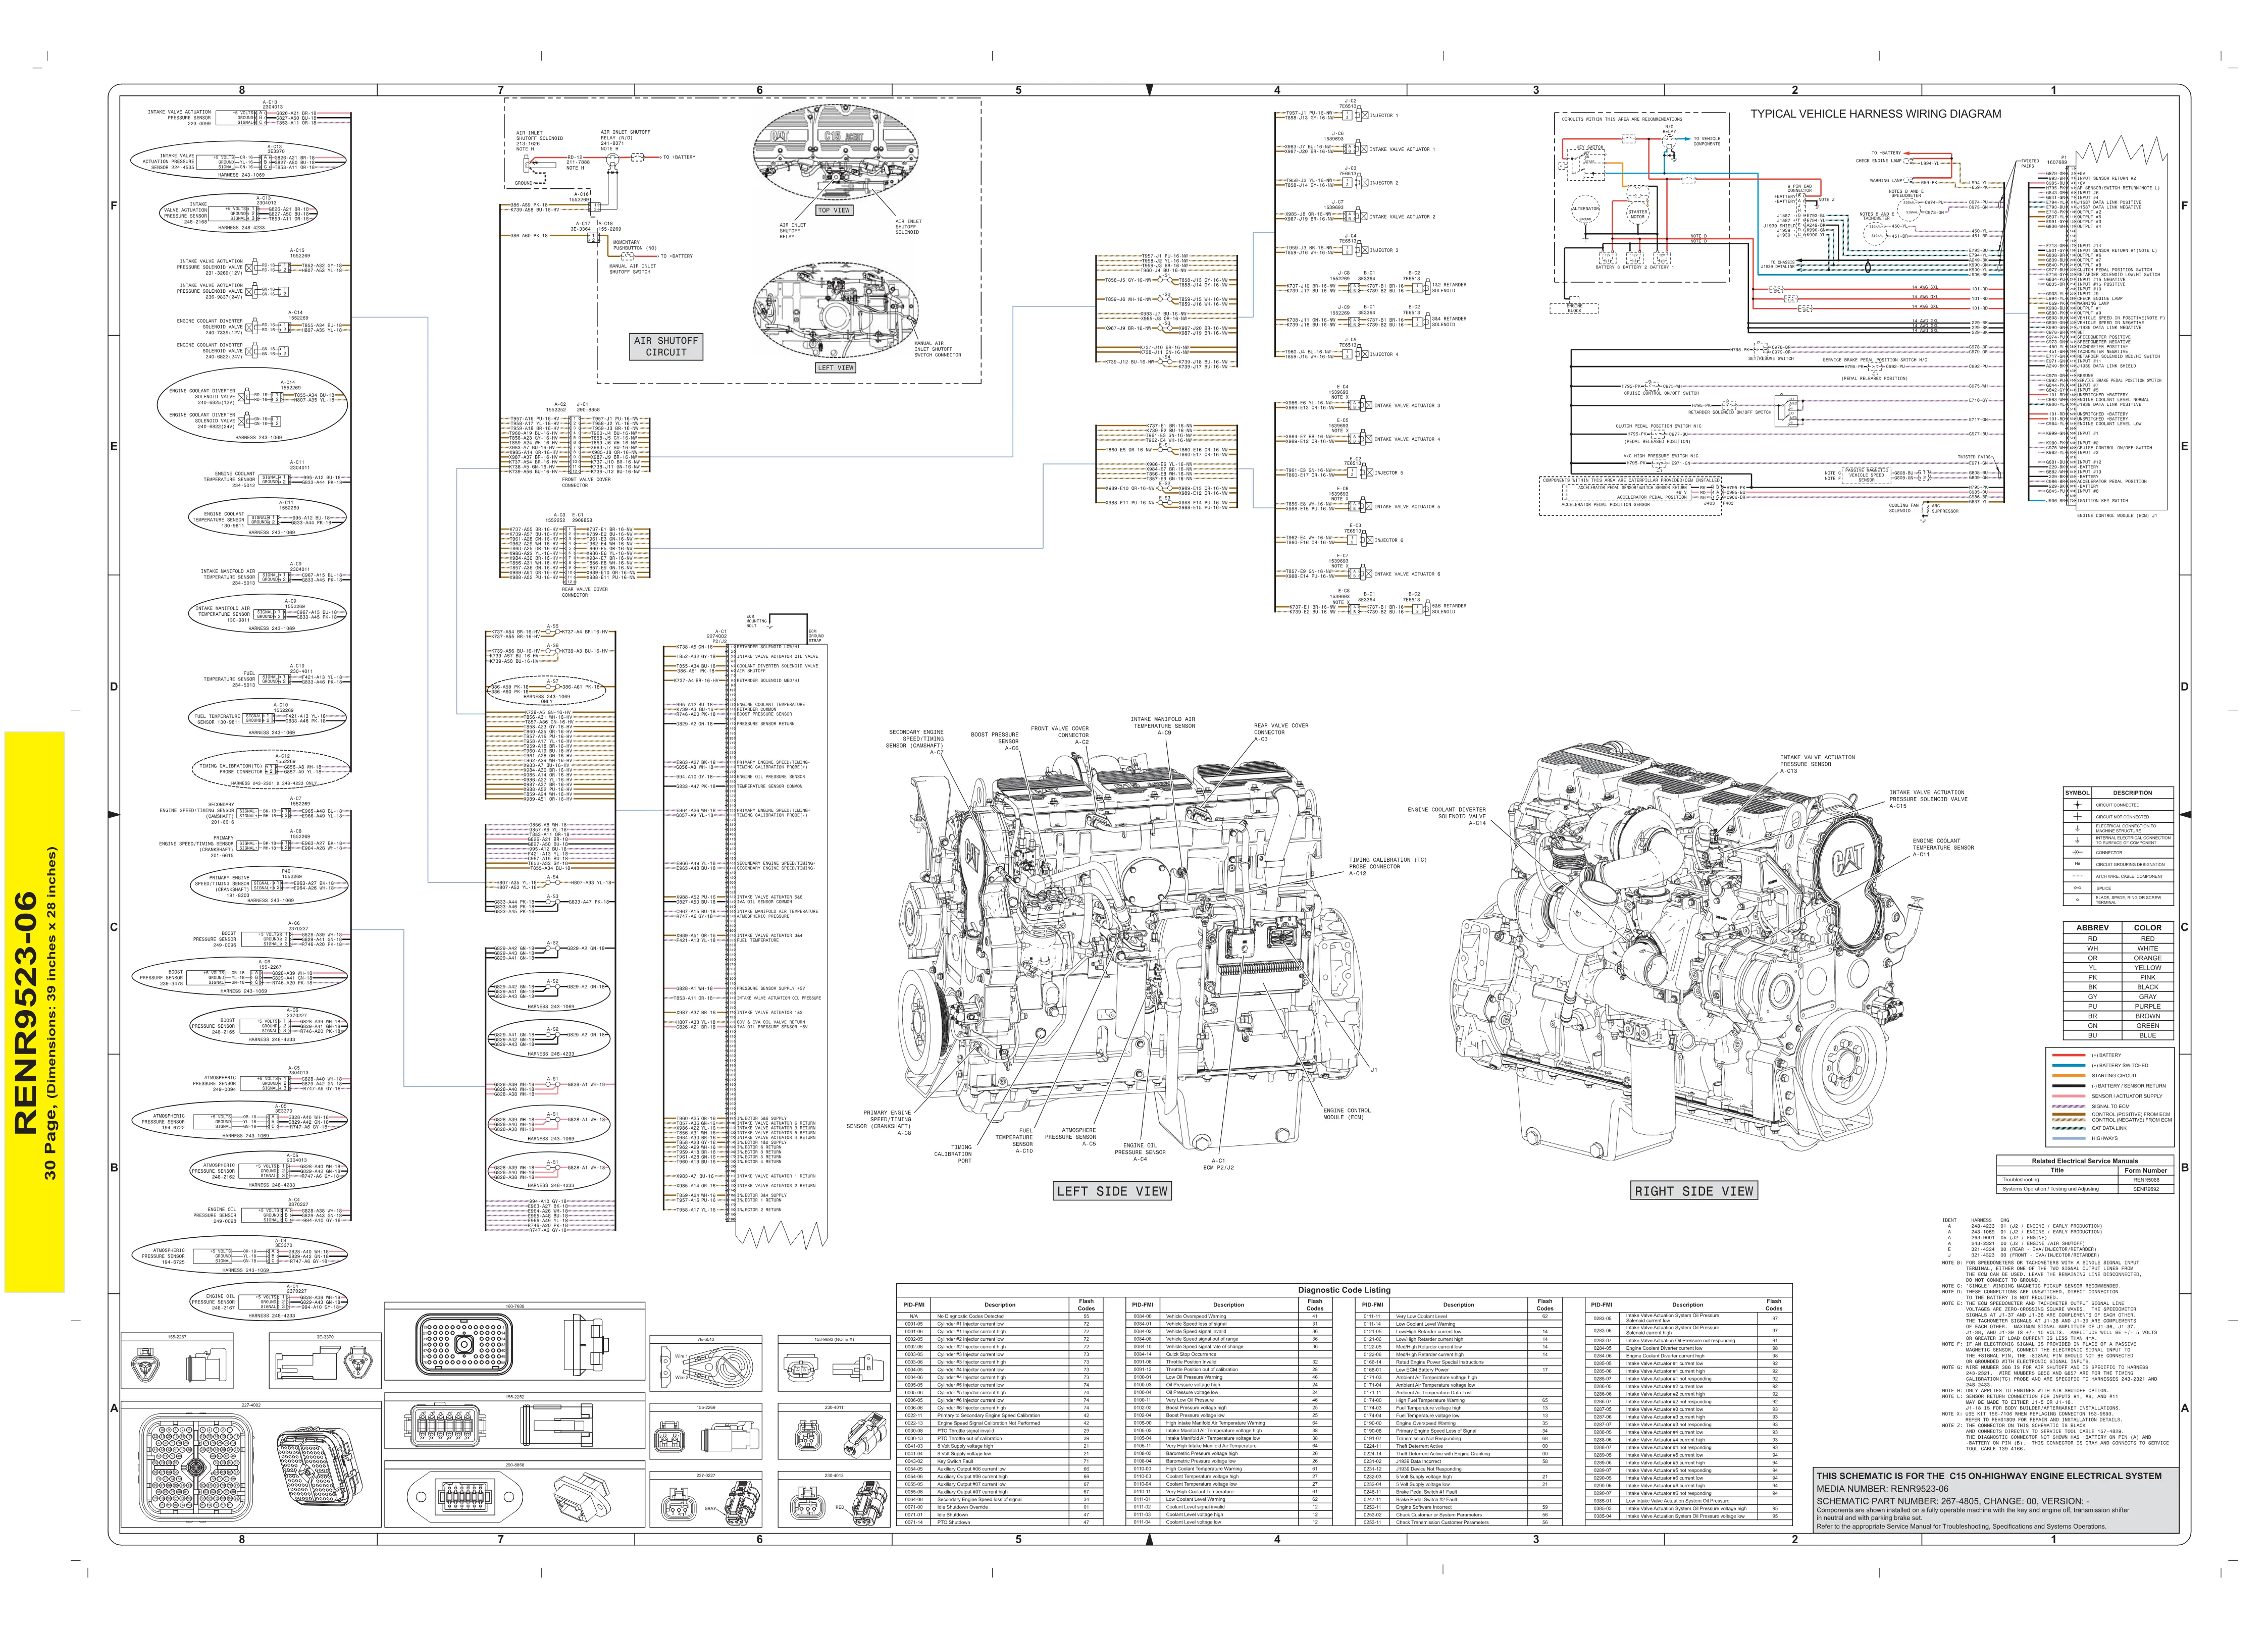The image size is (2268, 1628).
Task: Click the ENGINE OIL PRESSURE SENSOR A-C4 callout
Action: [x=1139, y=1152]
